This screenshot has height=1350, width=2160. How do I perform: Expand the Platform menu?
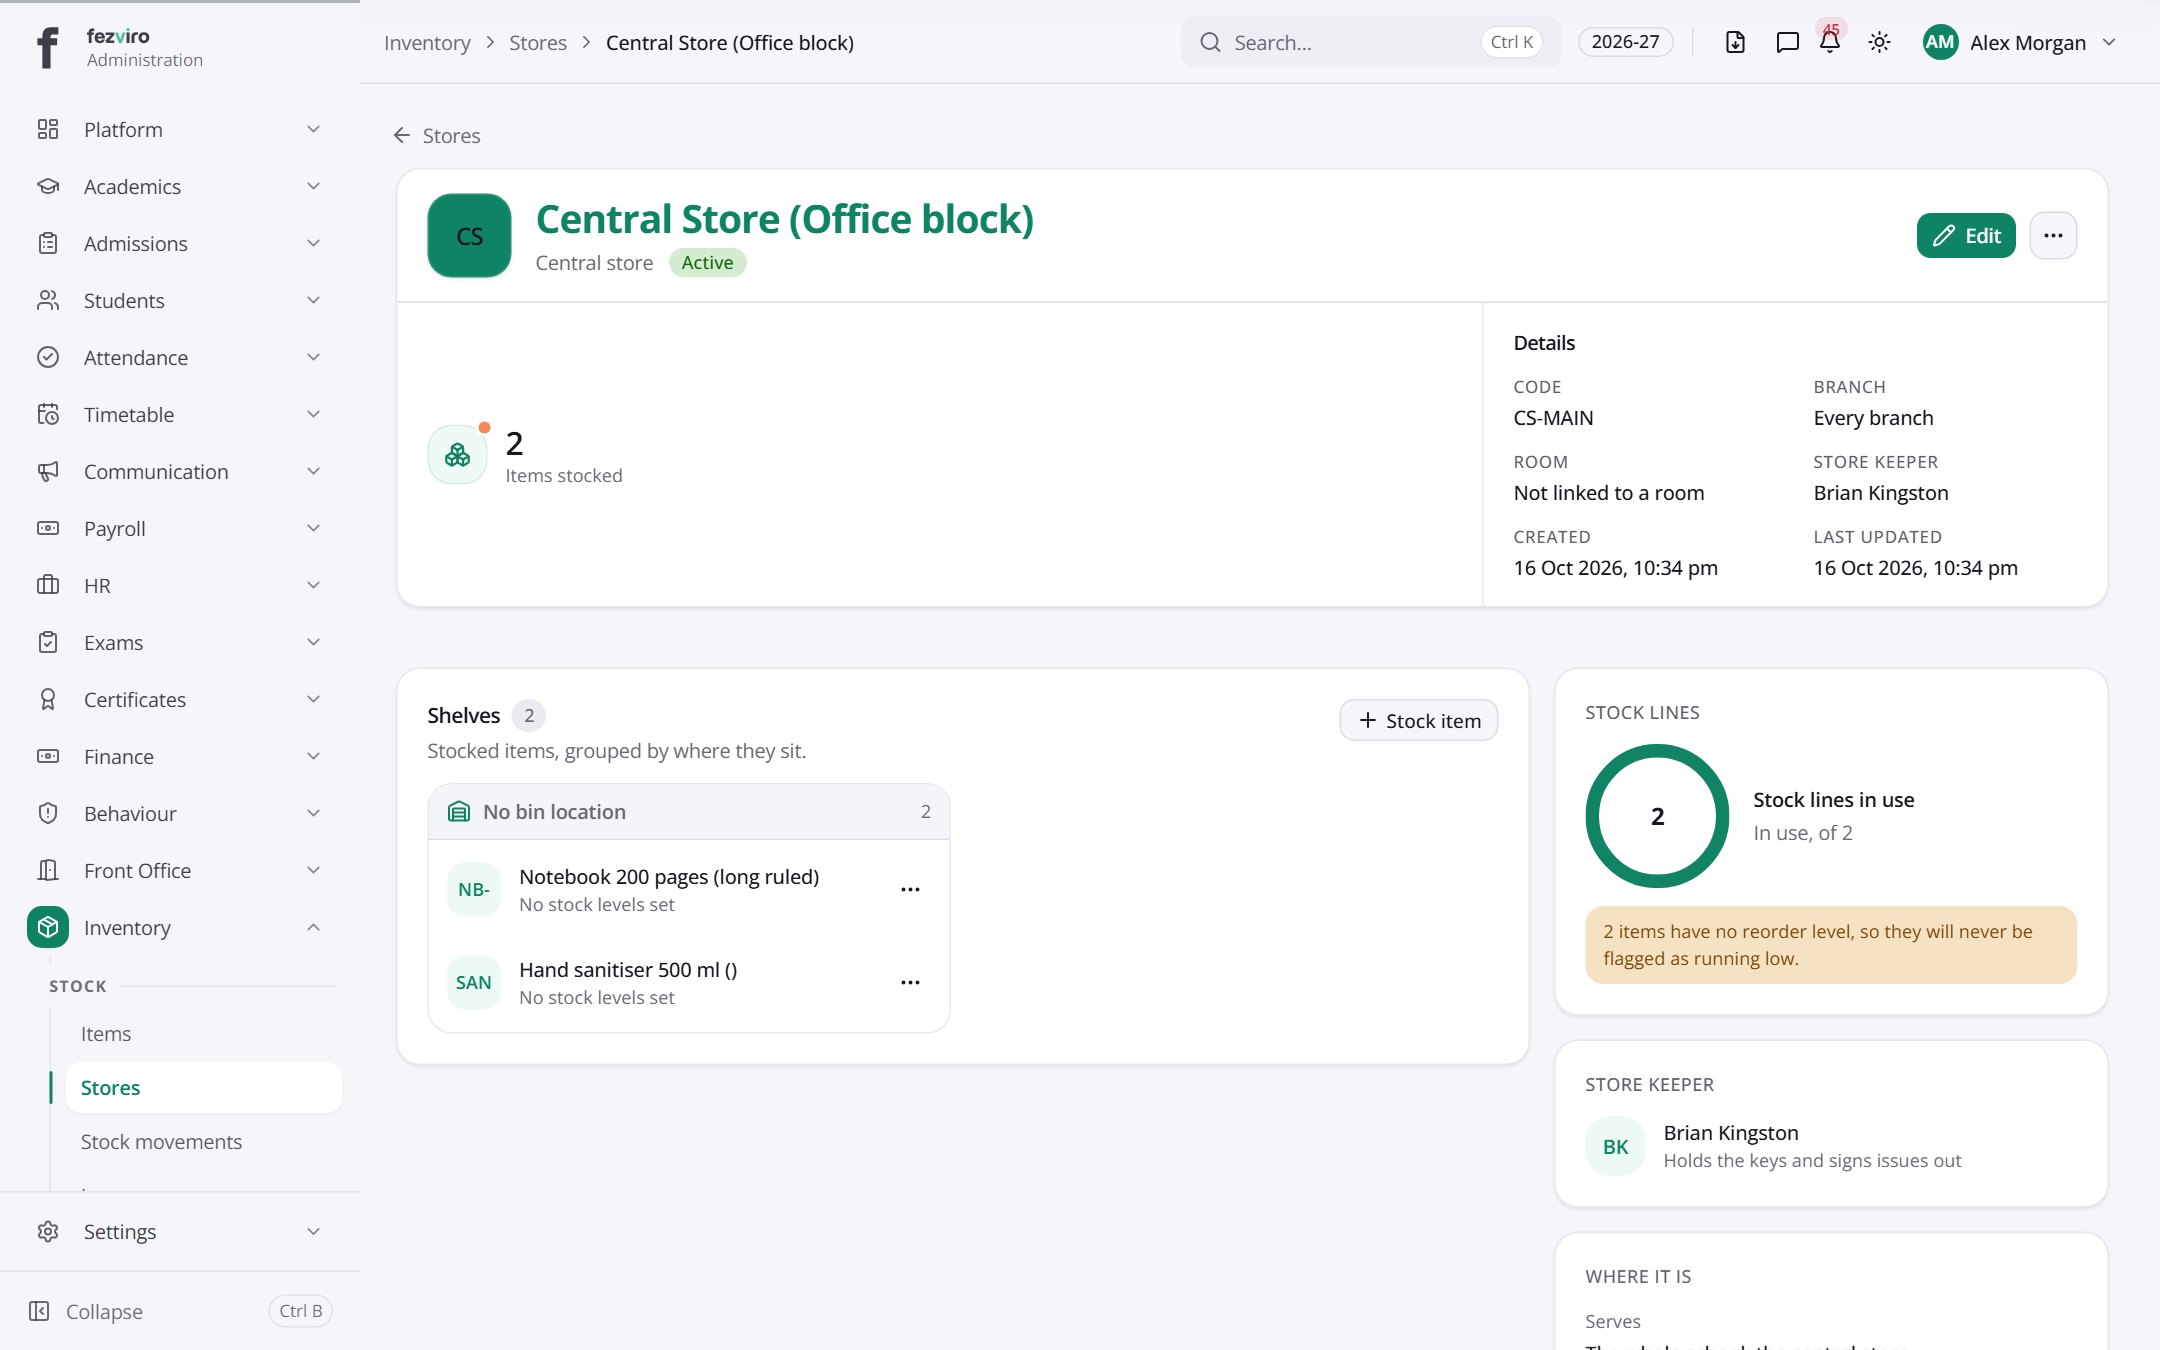pyautogui.click(x=180, y=129)
